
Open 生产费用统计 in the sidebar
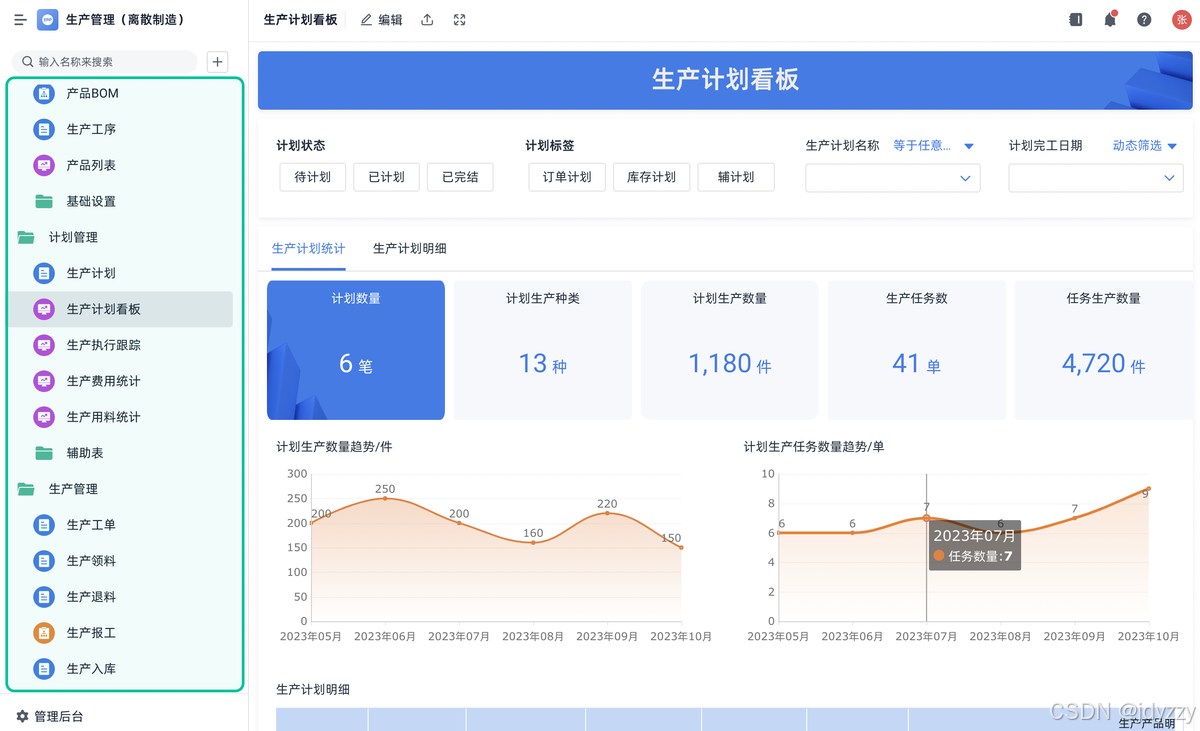(120, 381)
